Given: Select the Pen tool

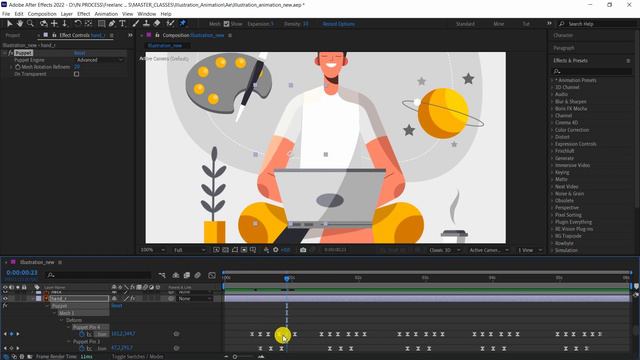Looking at the screenshot, I should [x=112, y=24].
